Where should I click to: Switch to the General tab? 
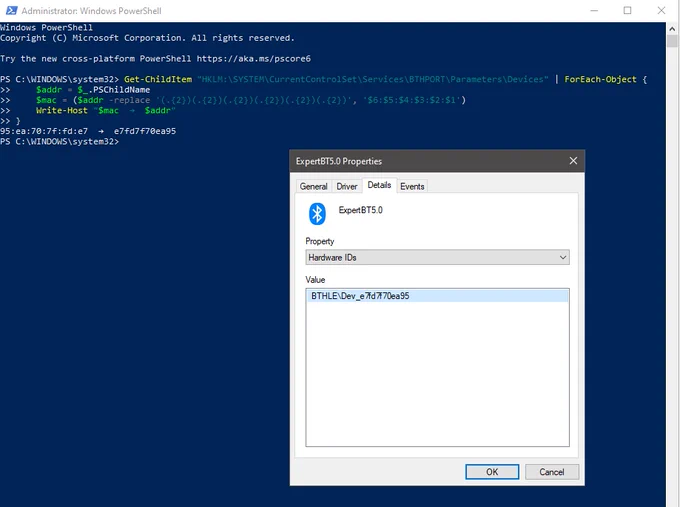[x=314, y=186]
